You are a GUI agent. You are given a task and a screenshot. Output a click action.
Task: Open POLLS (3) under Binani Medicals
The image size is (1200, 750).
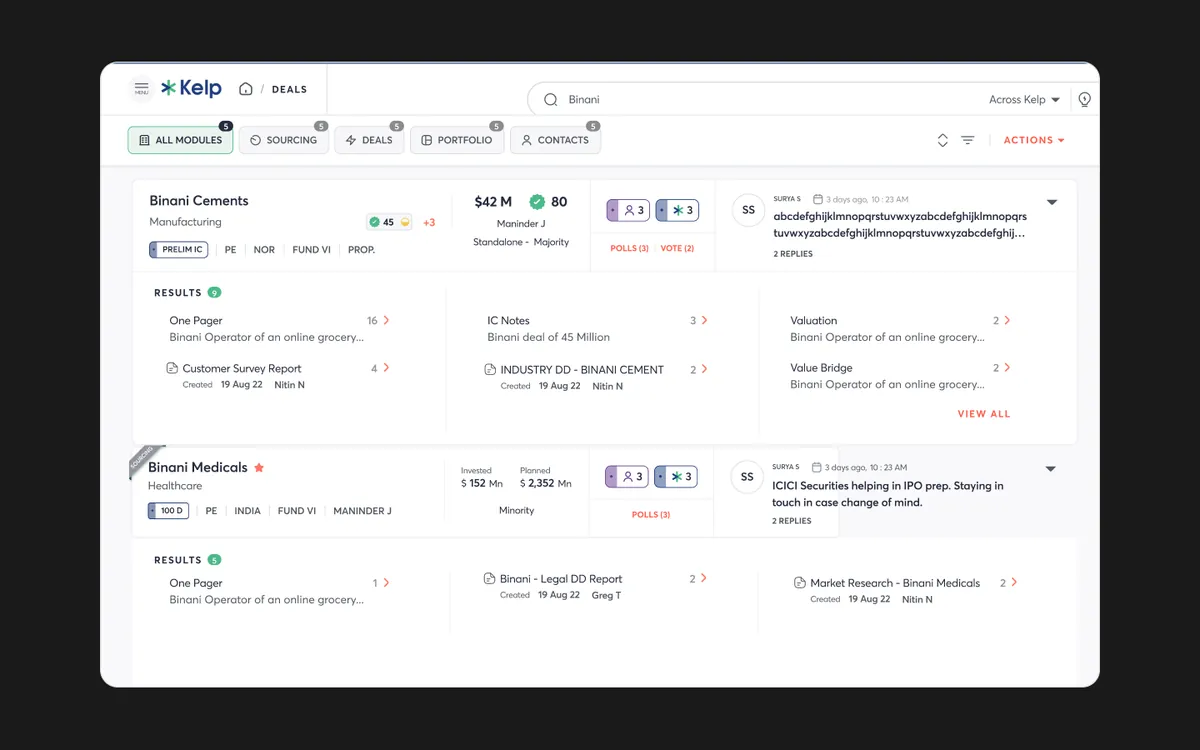click(651, 515)
